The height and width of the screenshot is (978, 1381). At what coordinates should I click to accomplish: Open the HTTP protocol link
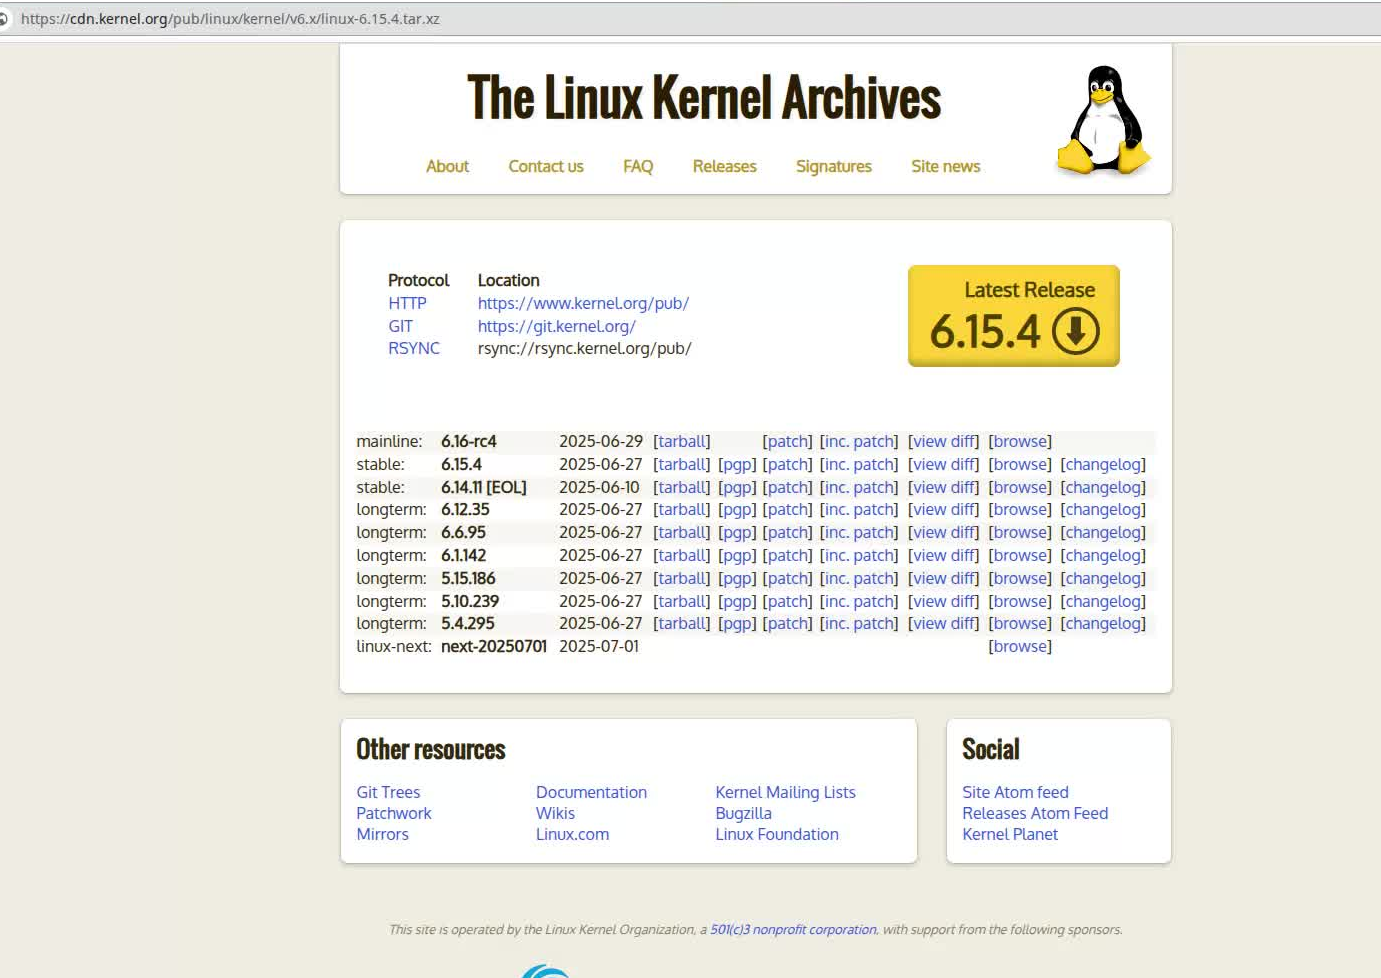[408, 303]
